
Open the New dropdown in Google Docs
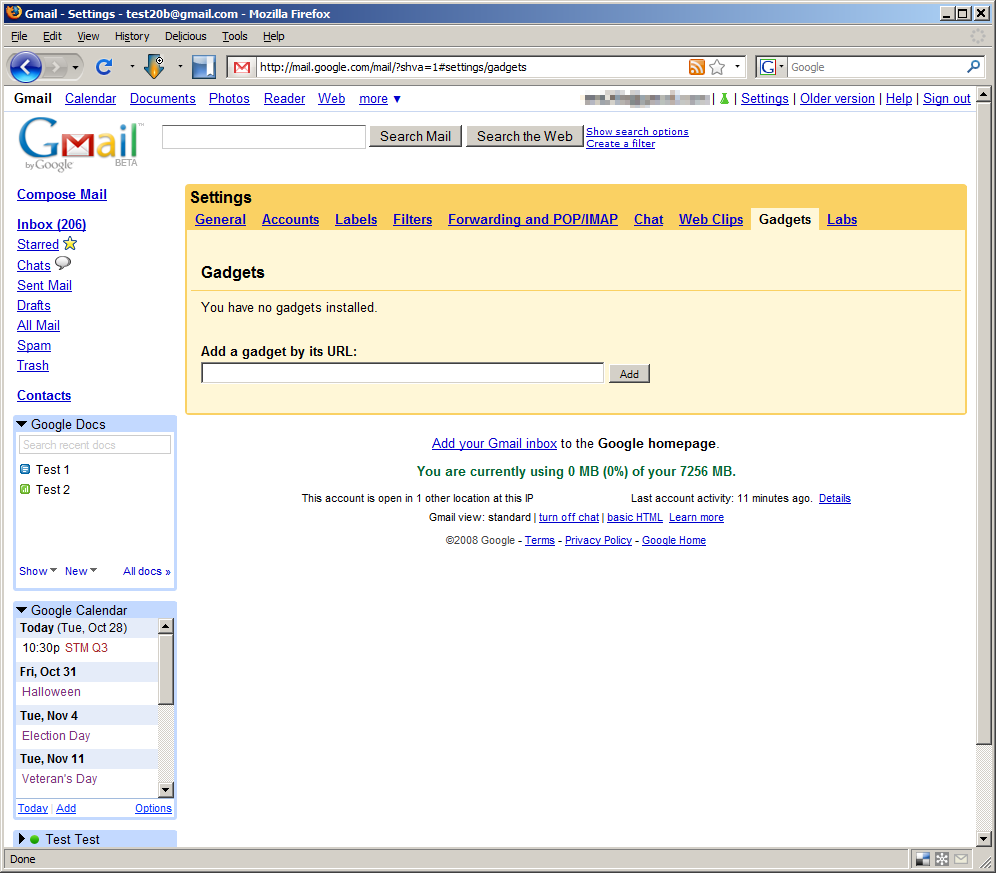click(81, 571)
